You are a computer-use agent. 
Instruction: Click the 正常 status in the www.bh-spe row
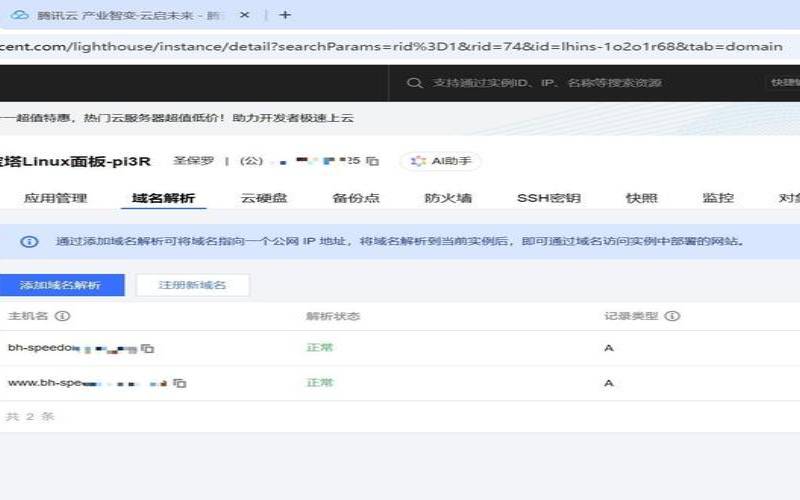(319, 383)
